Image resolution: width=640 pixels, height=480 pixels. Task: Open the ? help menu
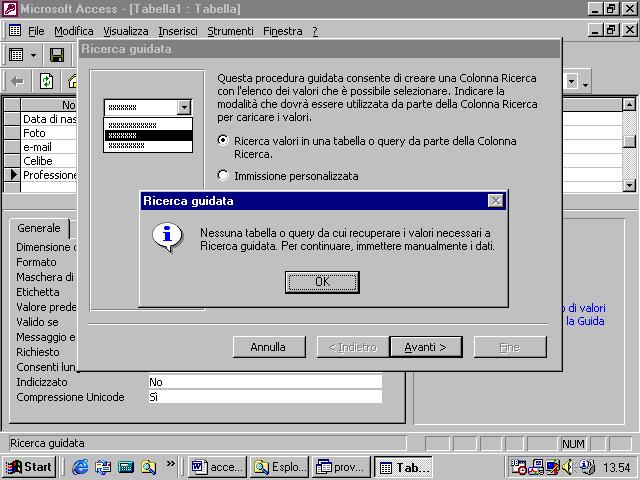click(315, 31)
